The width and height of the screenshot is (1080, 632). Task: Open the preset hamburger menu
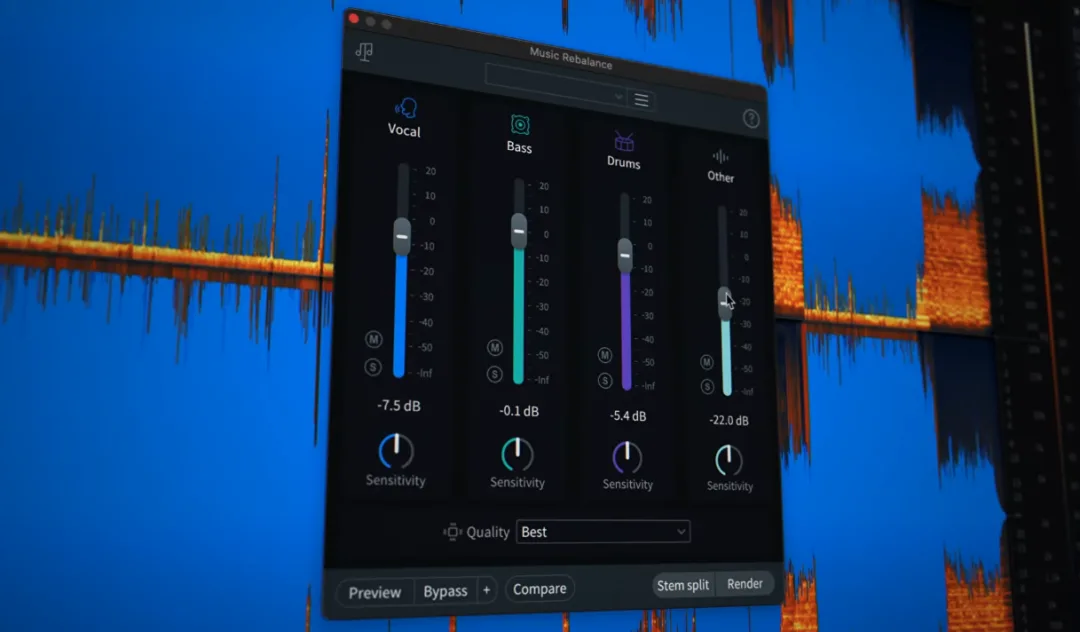point(641,101)
